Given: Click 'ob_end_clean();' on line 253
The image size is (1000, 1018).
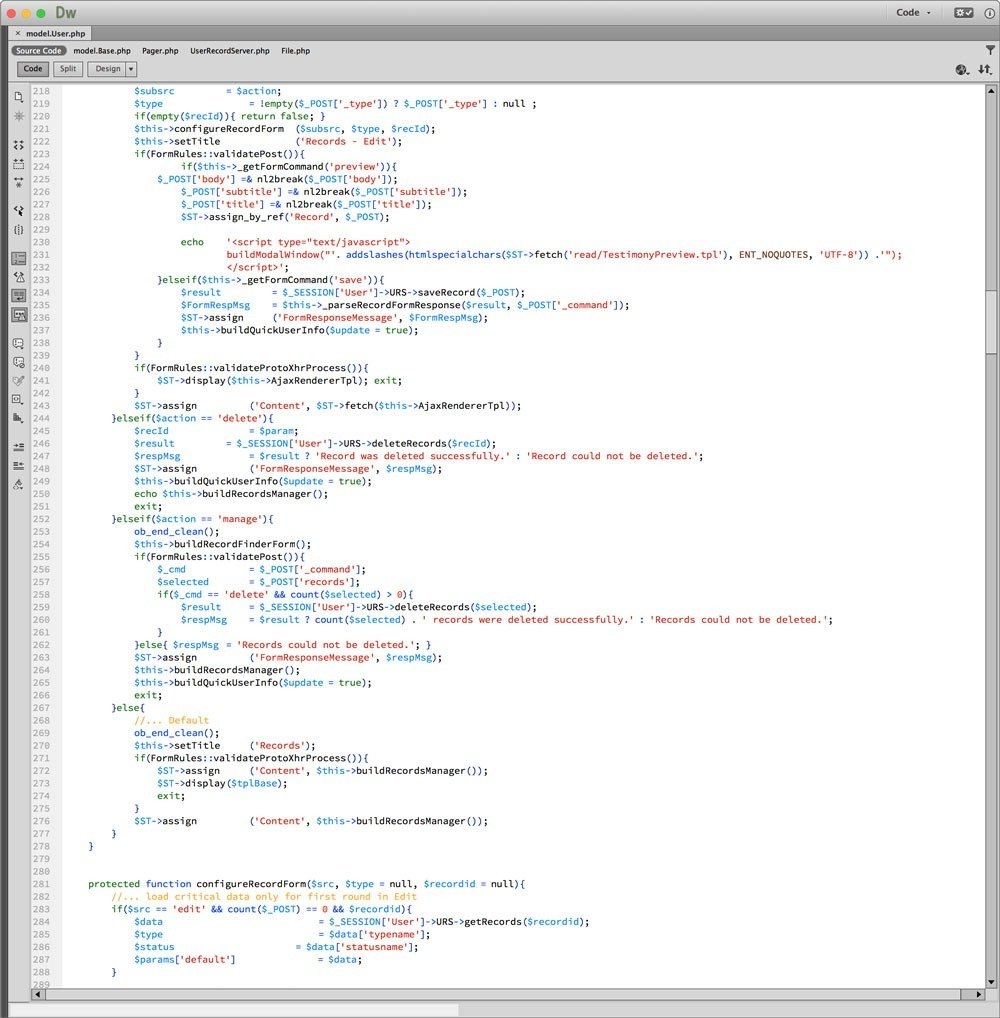Looking at the screenshot, I should click(177, 531).
